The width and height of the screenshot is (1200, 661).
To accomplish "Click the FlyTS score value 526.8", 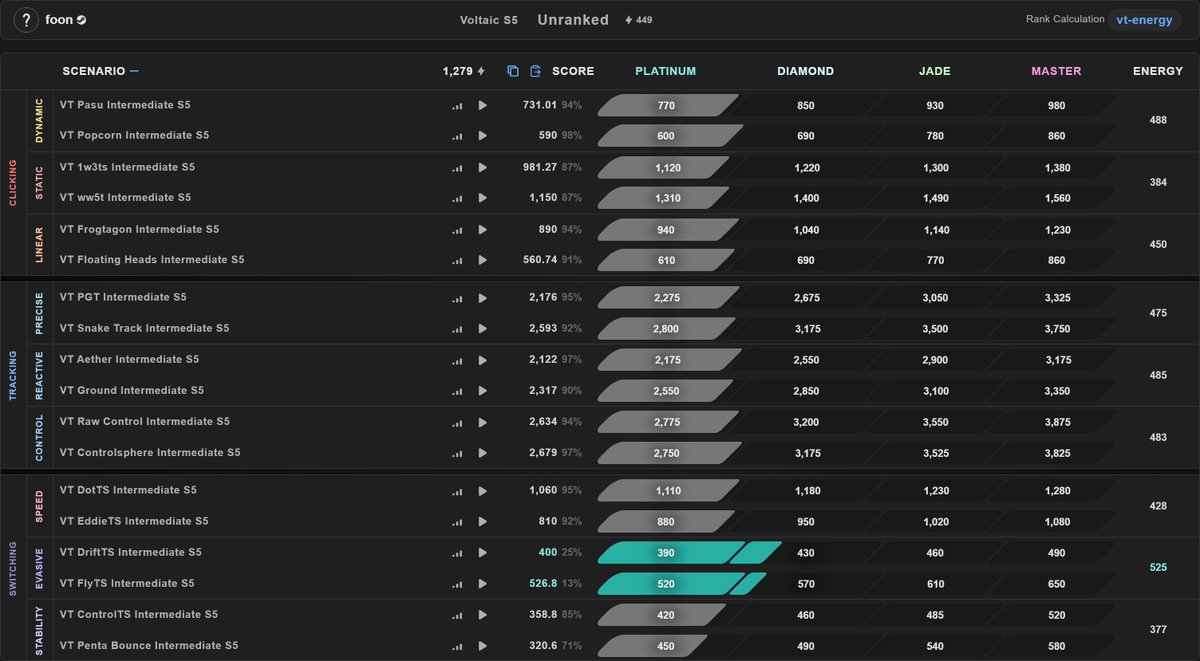I will (542, 584).
